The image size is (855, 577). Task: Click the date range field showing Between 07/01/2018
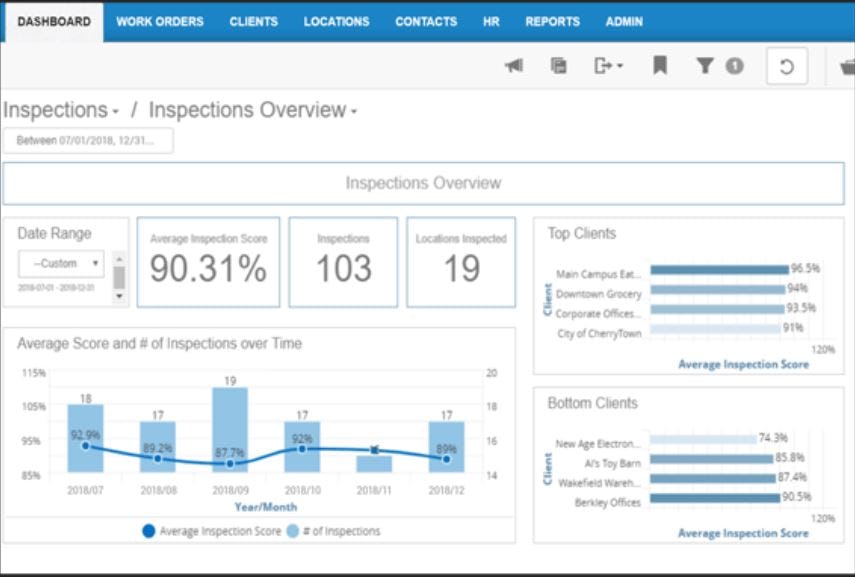90,140
